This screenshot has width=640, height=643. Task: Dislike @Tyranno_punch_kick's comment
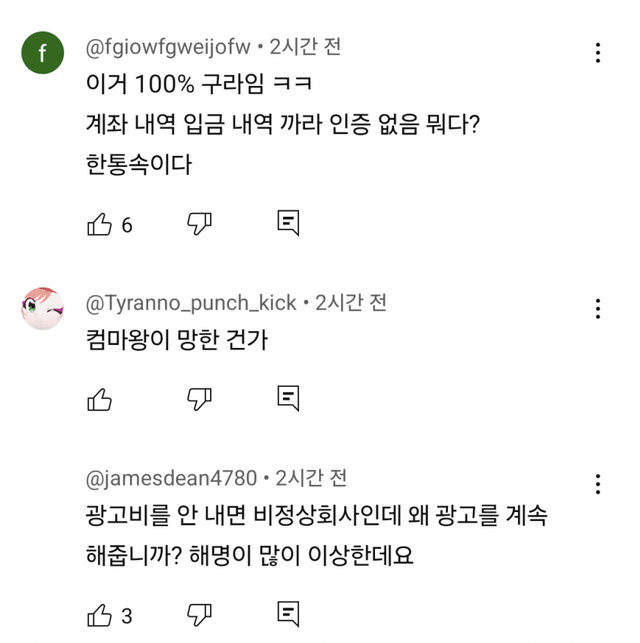click(x=200, y=399)
